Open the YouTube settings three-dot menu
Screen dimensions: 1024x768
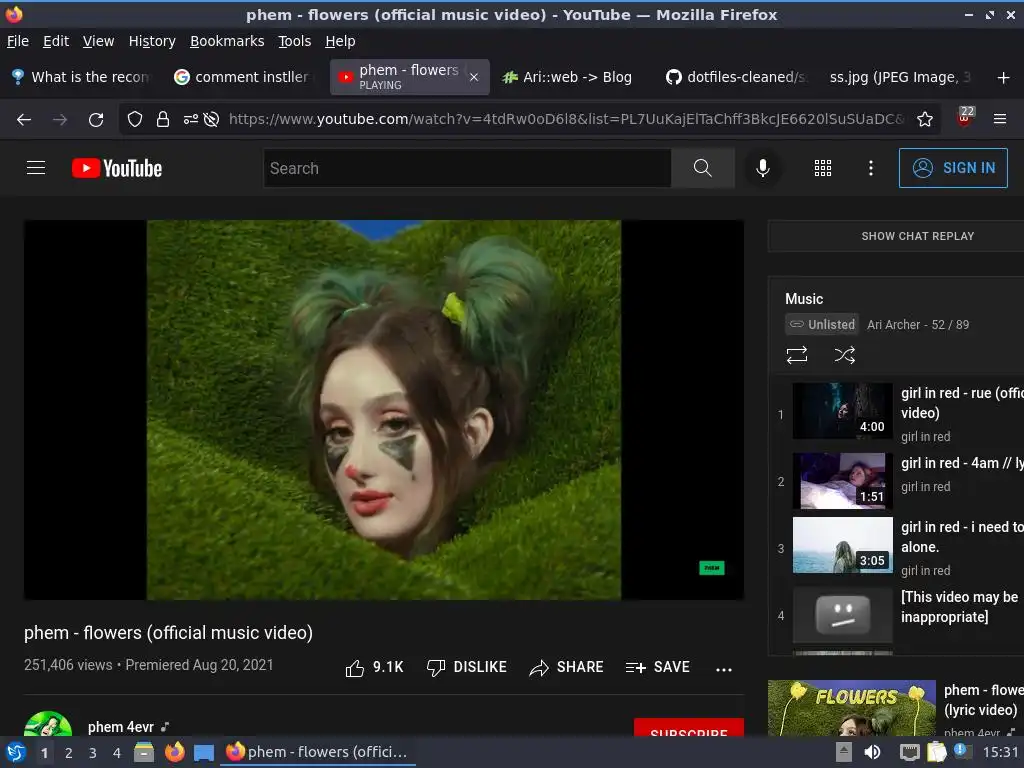[871, 168]
